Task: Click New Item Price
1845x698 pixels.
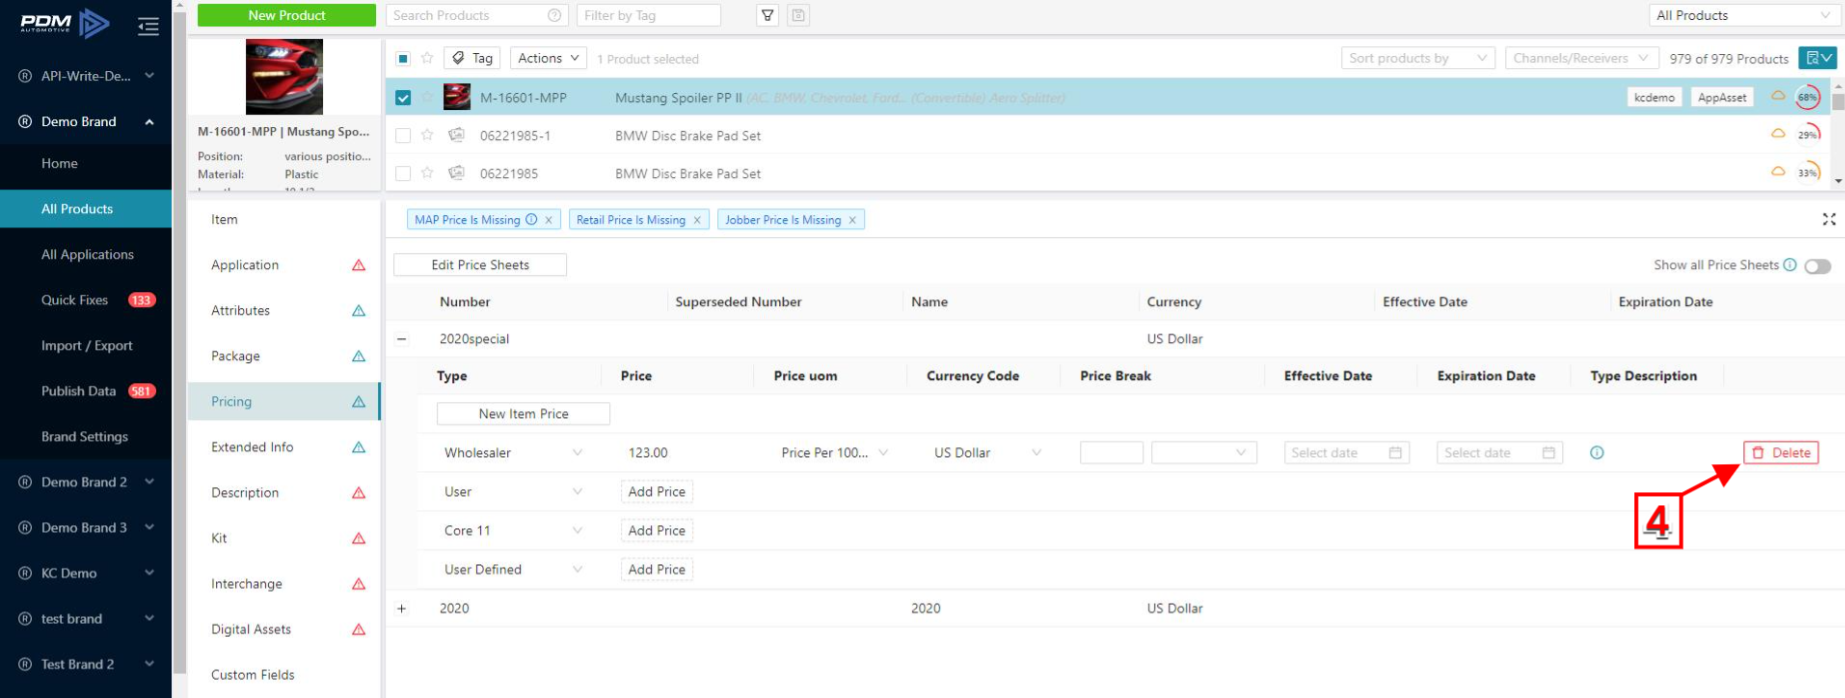Action: tap(523, 414)
